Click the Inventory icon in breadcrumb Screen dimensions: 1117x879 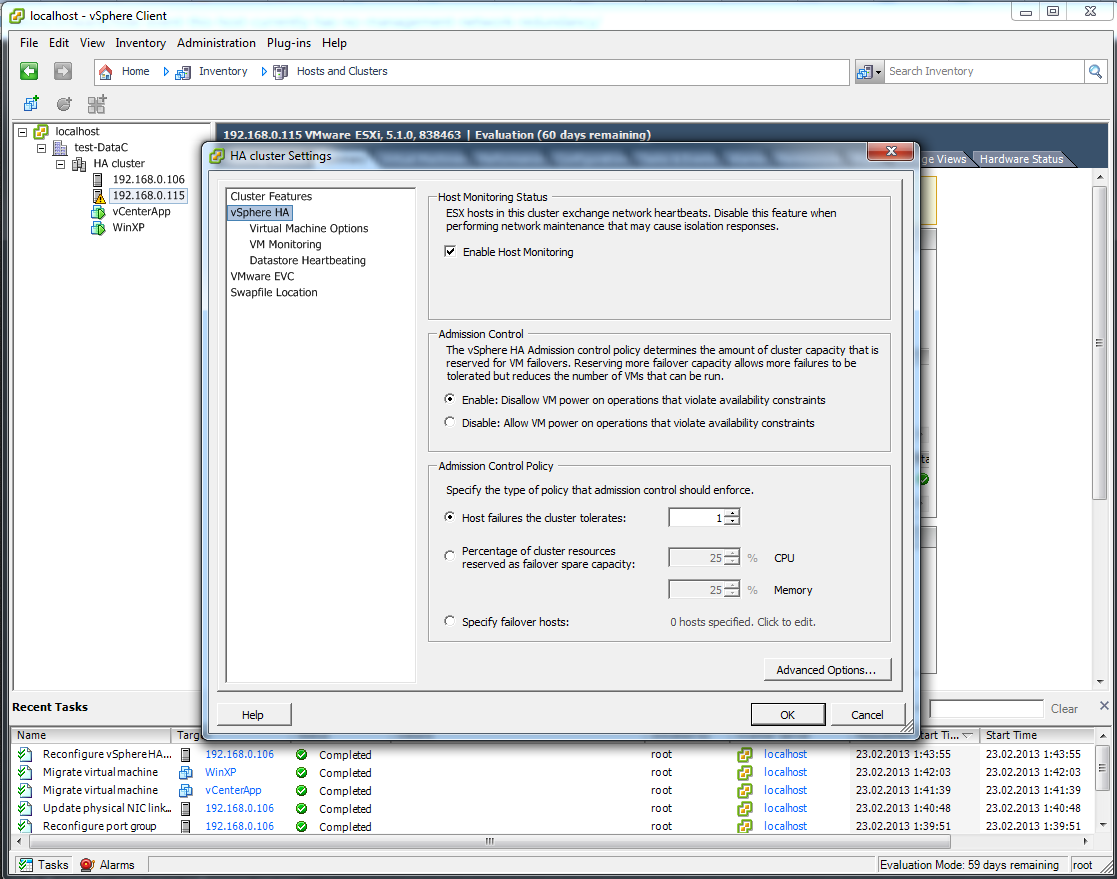click(183, 72)
